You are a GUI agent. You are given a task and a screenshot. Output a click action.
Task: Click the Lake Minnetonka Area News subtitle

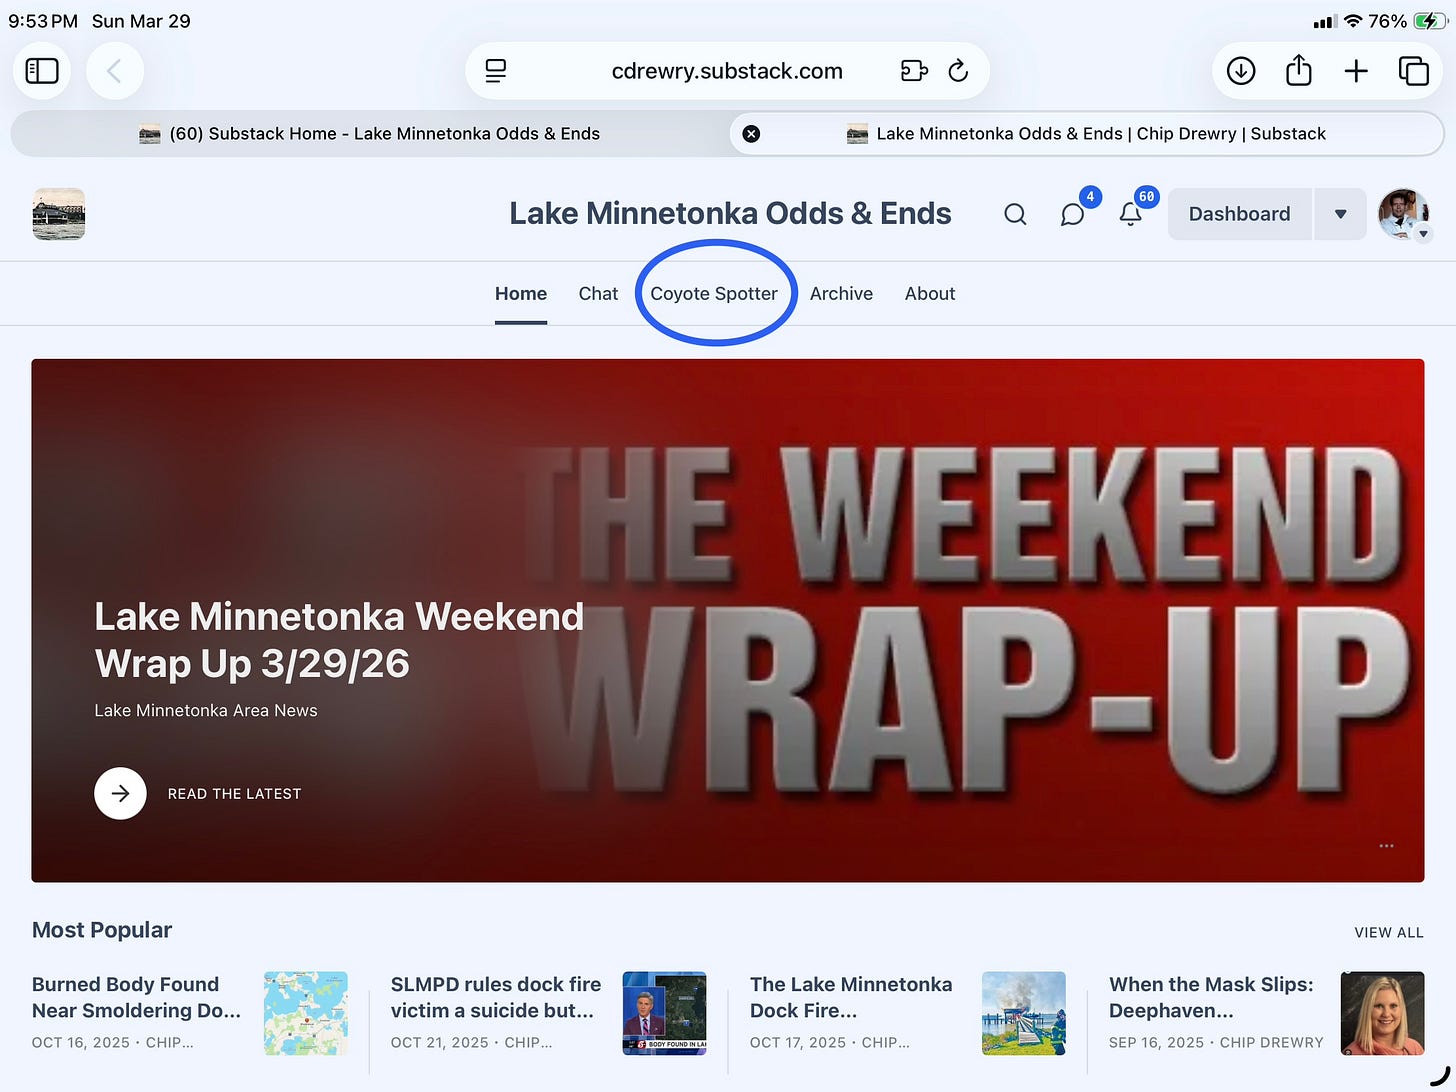[206, 711]
